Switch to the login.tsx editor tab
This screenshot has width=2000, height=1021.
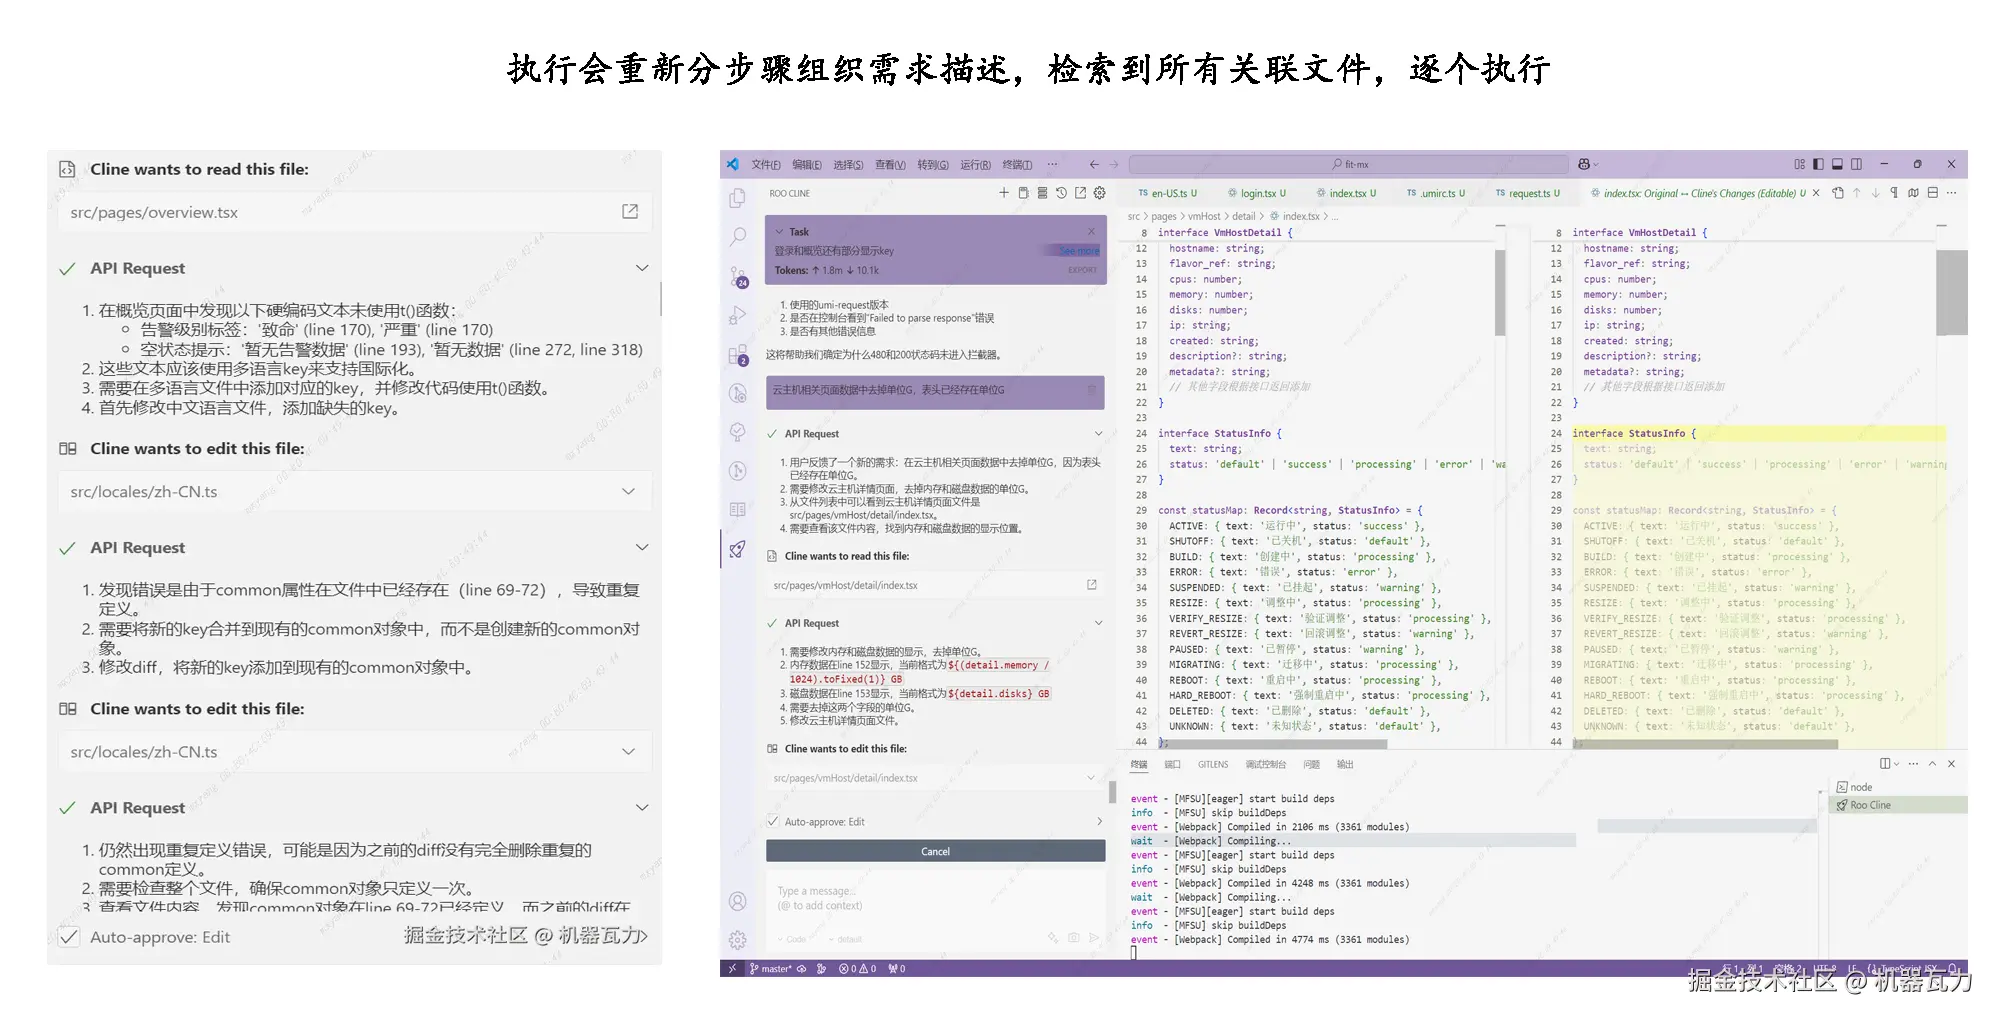point(1257,193)
